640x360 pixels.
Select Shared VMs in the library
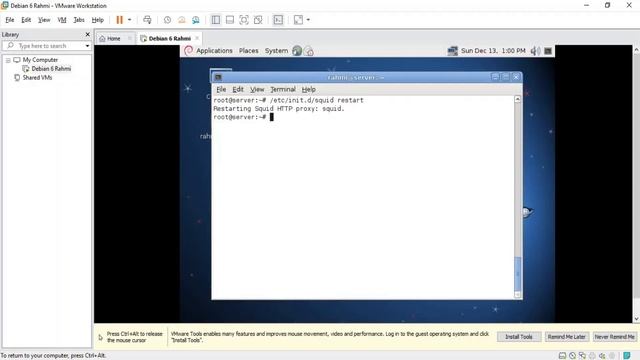[37, 78]
